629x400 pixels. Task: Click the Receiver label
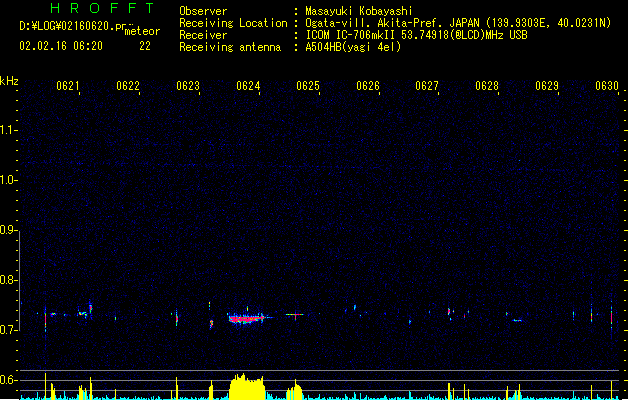click(x=203, y=35)
